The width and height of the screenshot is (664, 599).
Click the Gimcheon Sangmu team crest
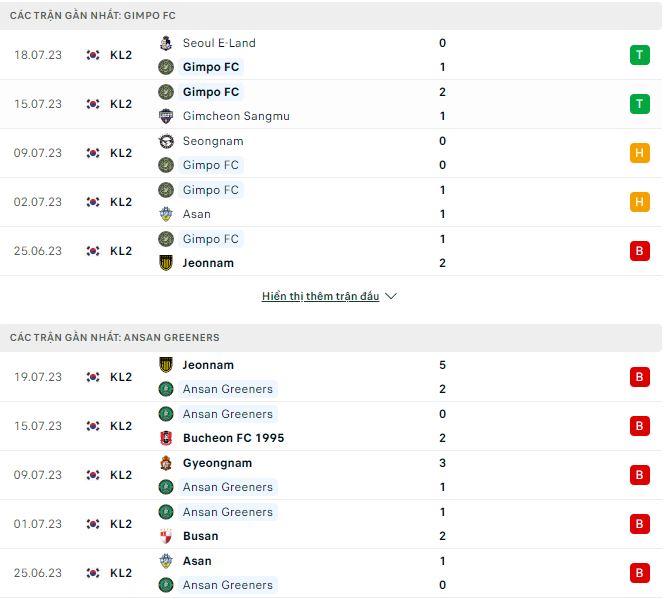point(166,116)
